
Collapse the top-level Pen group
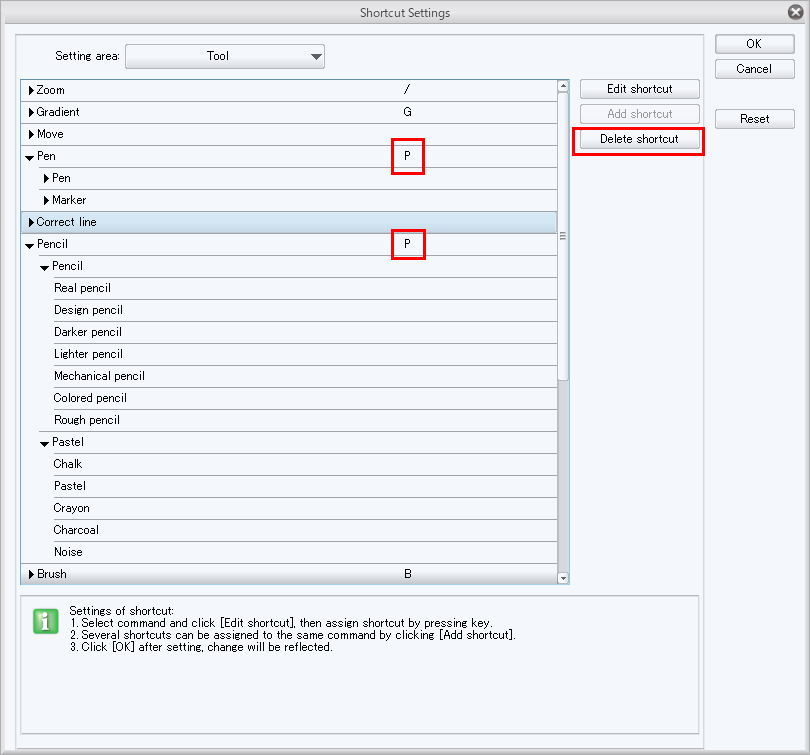click(30, 157)
